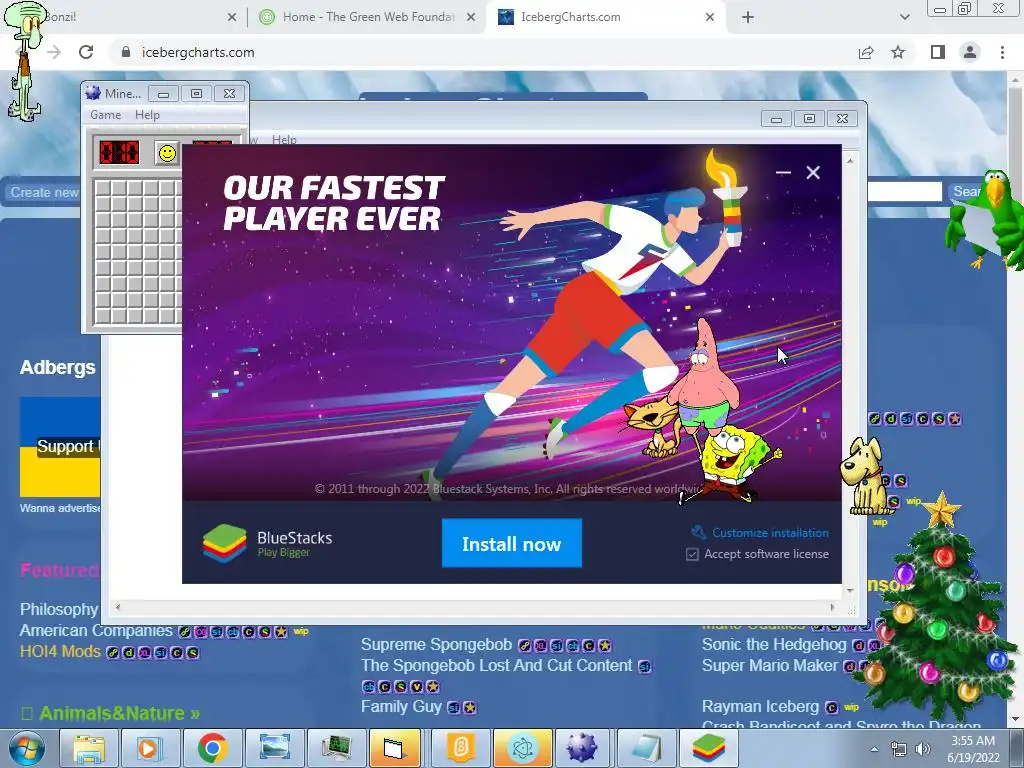Switch to Green Web Foundation tab
This screenshot has width=1024, height=768.
point(367,17)
